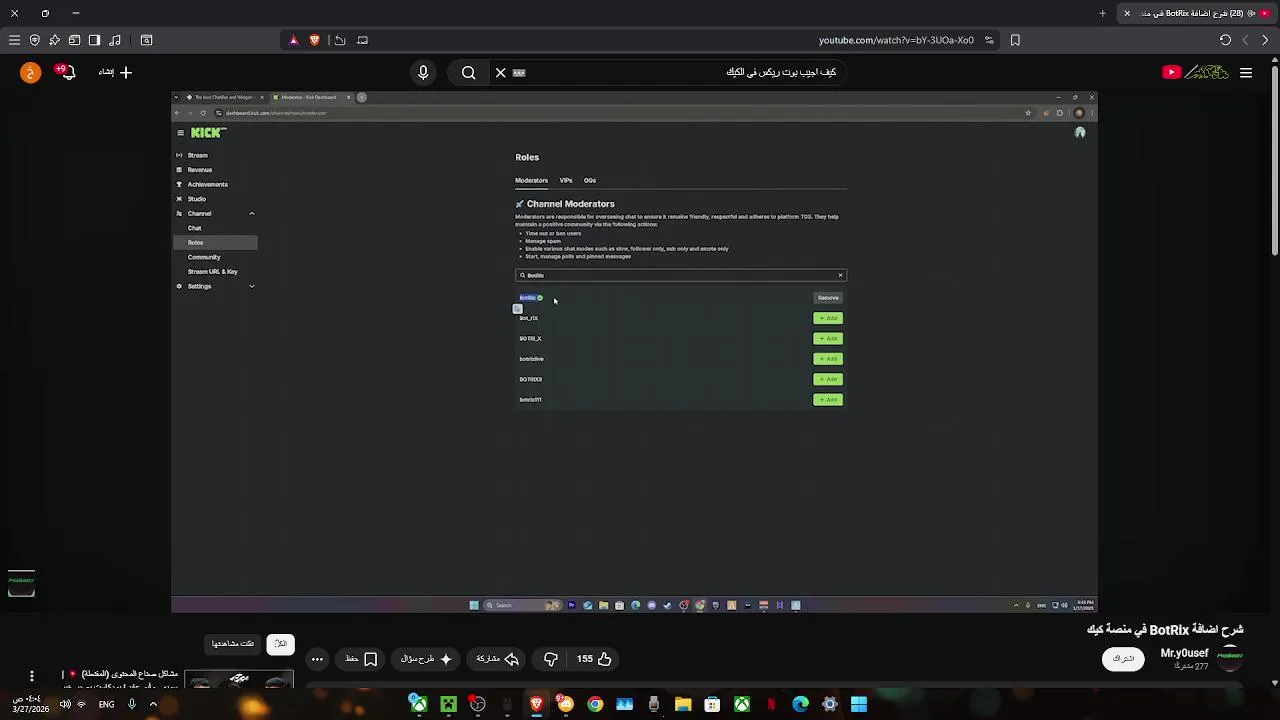
Task: Open Revenue in Kick sidebar
Action: 199,170
